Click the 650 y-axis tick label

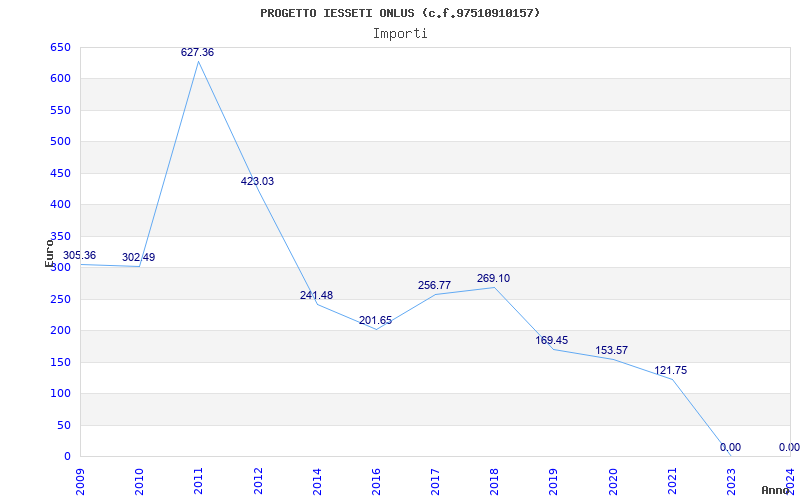[x=60, y=47]
